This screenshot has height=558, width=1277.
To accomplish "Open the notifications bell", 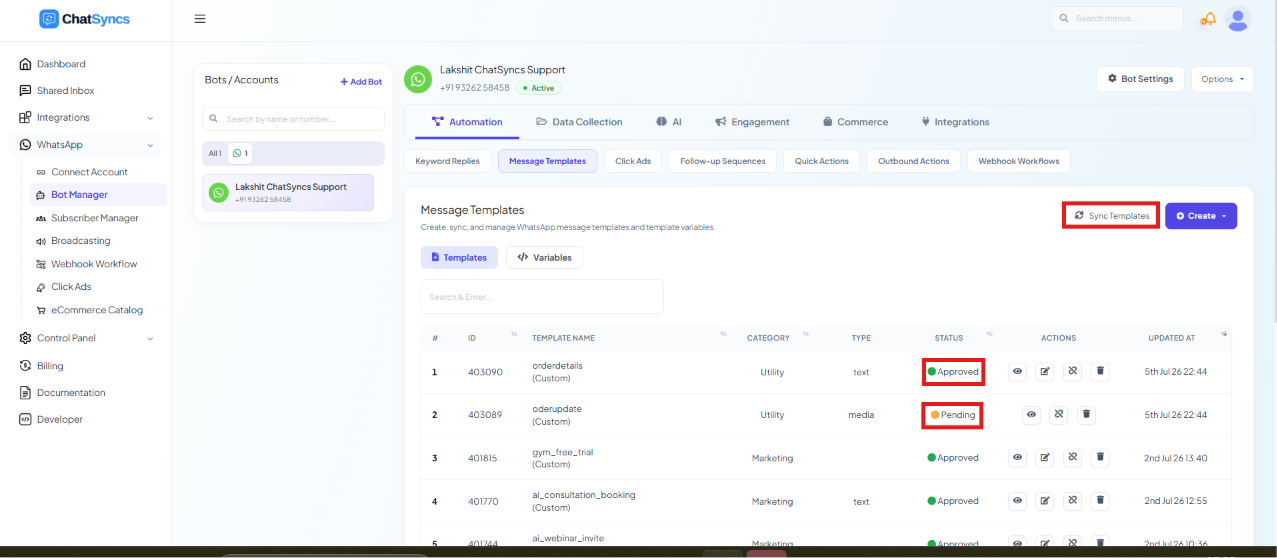I will point(1209,19).
